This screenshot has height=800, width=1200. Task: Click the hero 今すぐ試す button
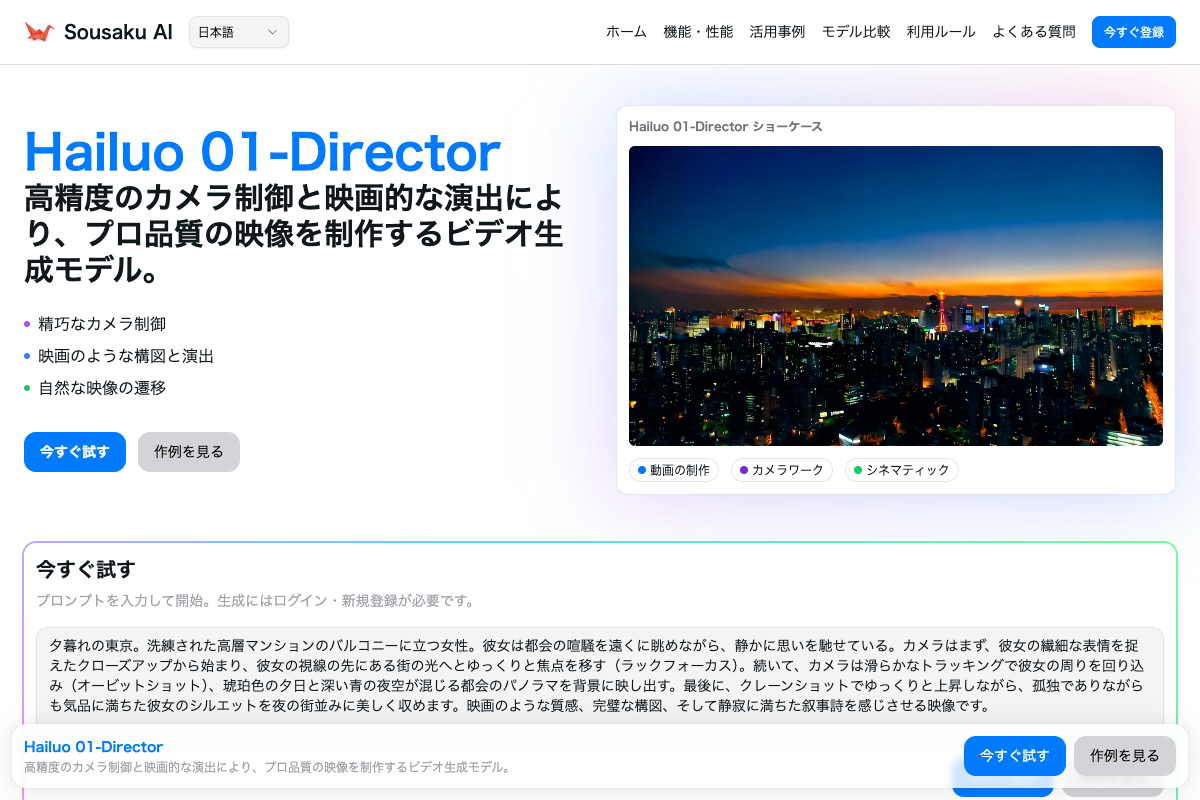[x=75, y=452]
